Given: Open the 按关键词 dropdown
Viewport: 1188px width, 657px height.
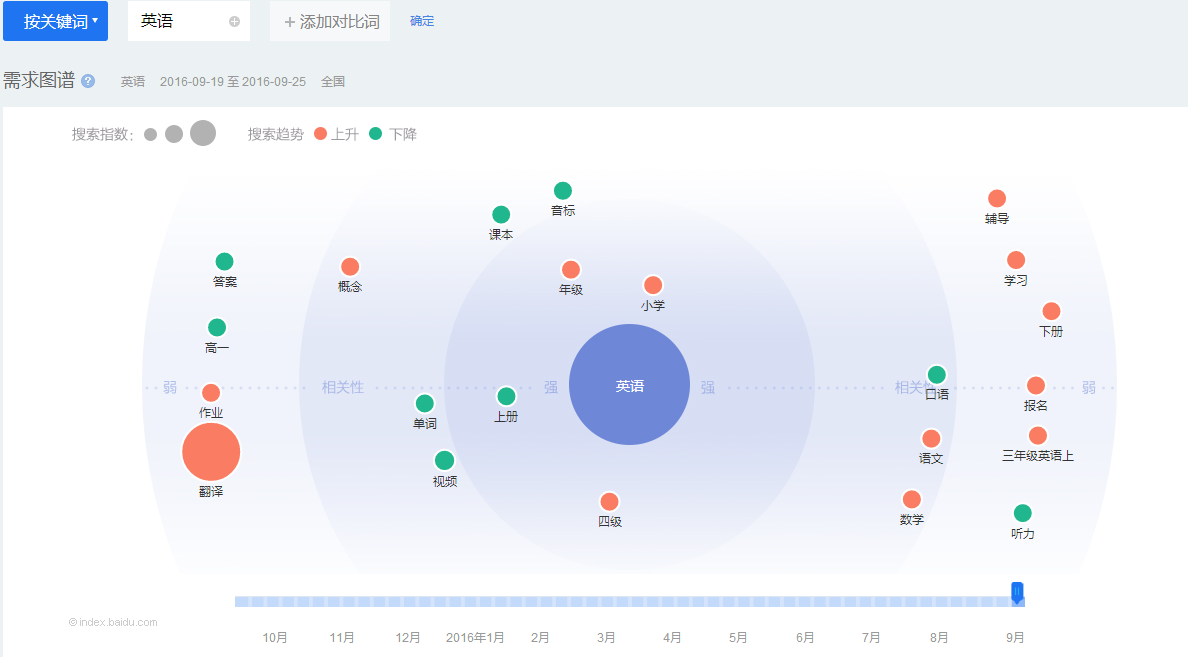Looking at the screenshot, I should point(55,21).
